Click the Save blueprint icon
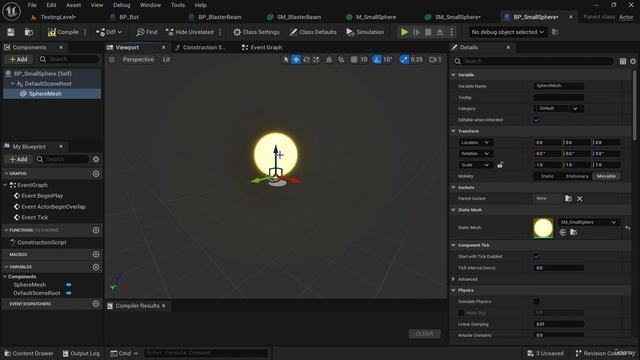Screen dimensions: 640x360 tap(11, 32)
